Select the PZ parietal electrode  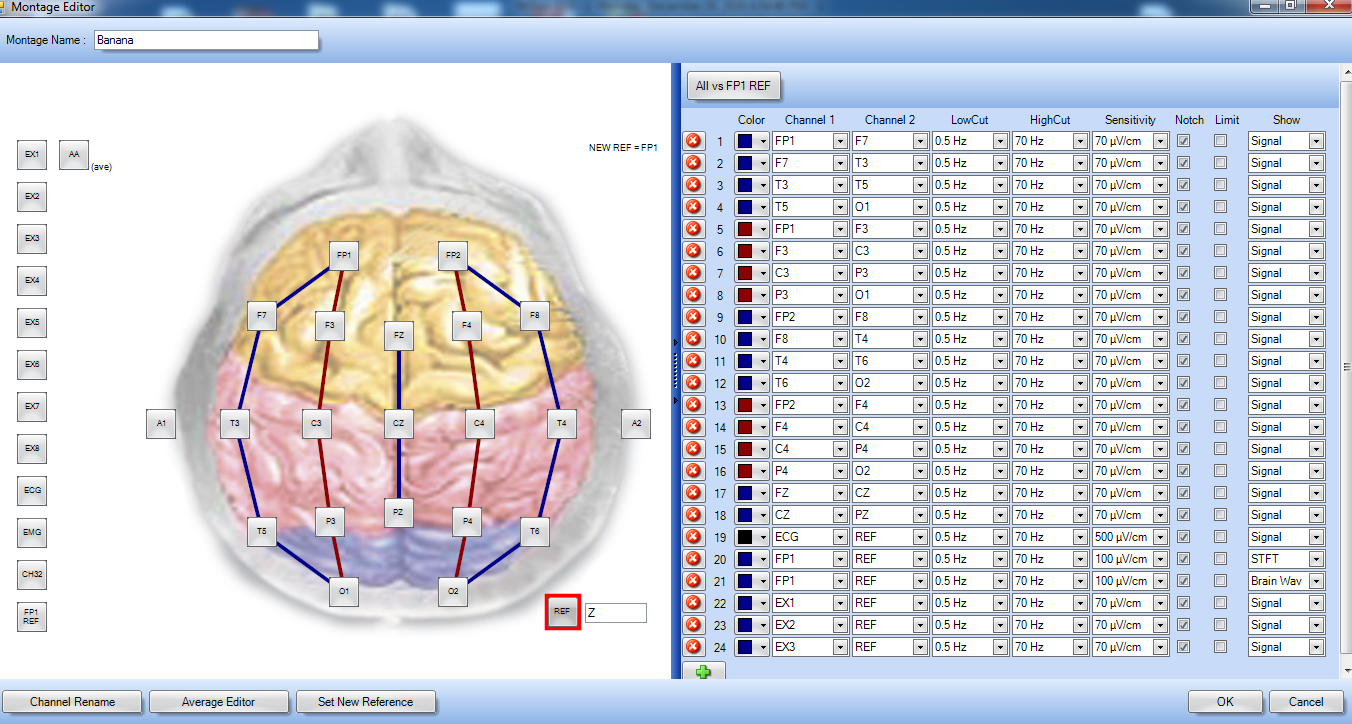398,512
